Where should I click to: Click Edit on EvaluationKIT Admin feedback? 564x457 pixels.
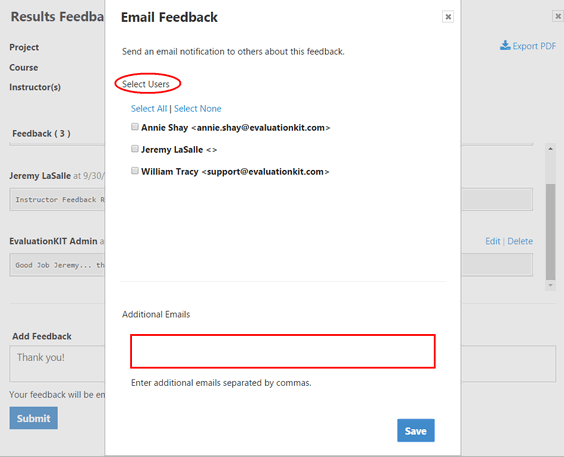pyautogui.click(x=493, y=241)
